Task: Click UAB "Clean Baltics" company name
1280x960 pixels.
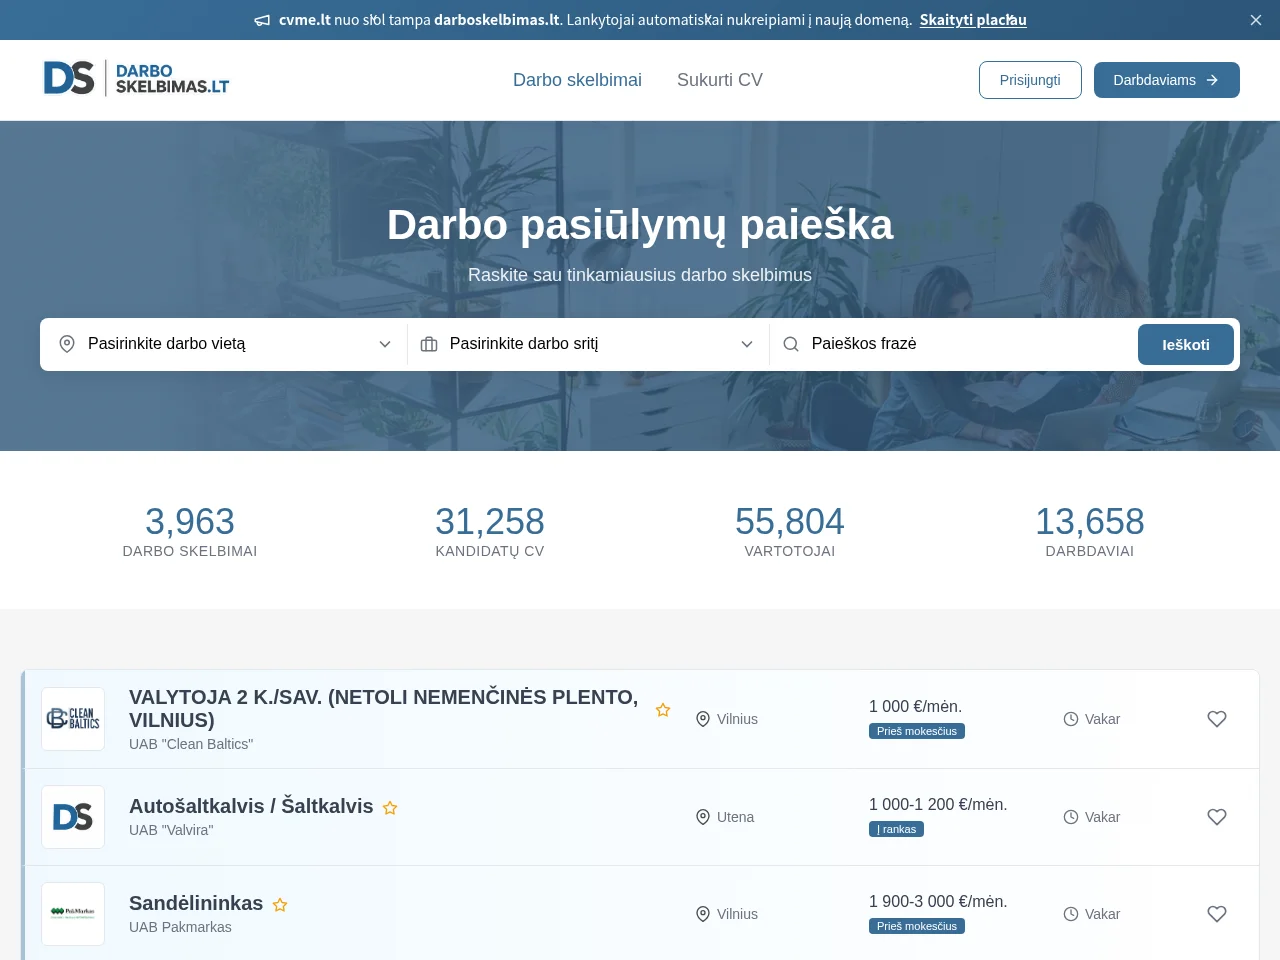Action: pyautogui.click(x=191, y=744)
